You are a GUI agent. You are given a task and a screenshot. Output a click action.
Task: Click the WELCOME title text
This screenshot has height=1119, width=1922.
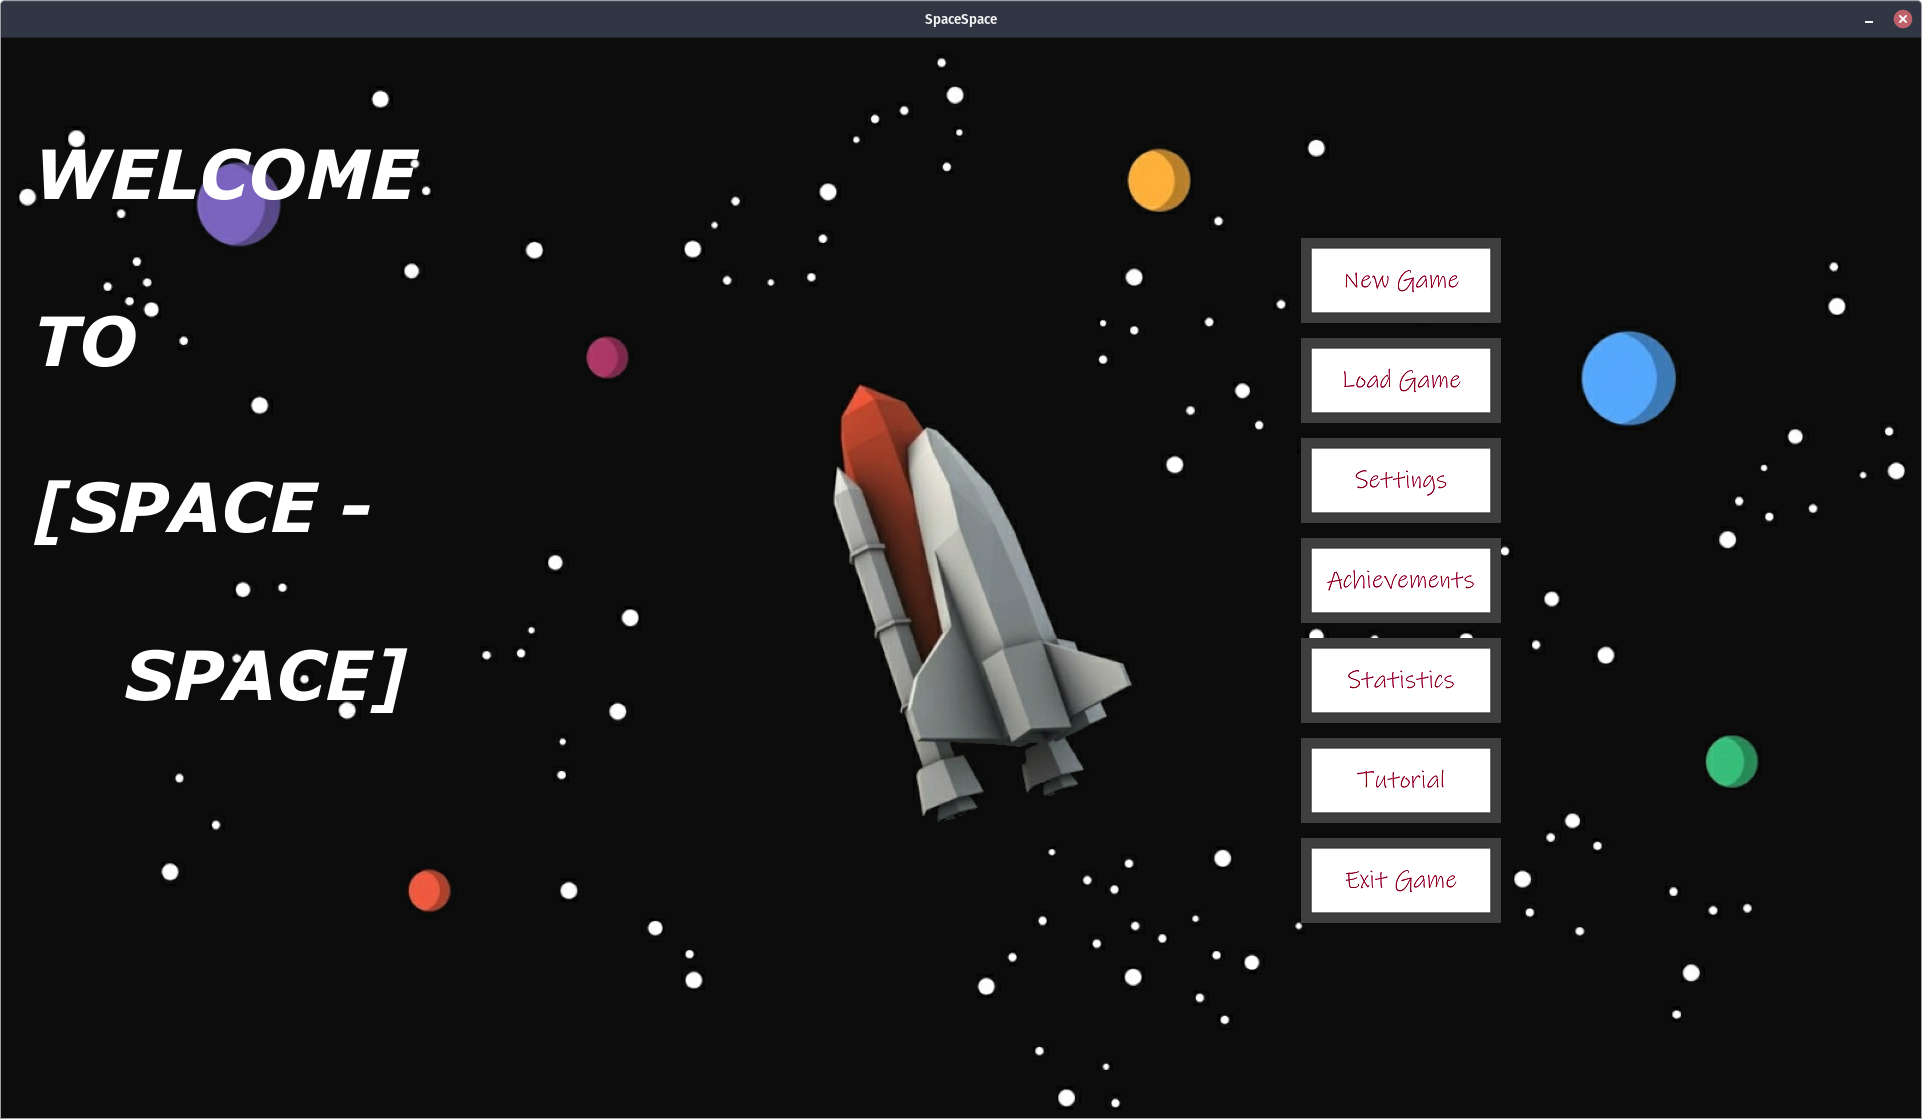click(226, 175)
